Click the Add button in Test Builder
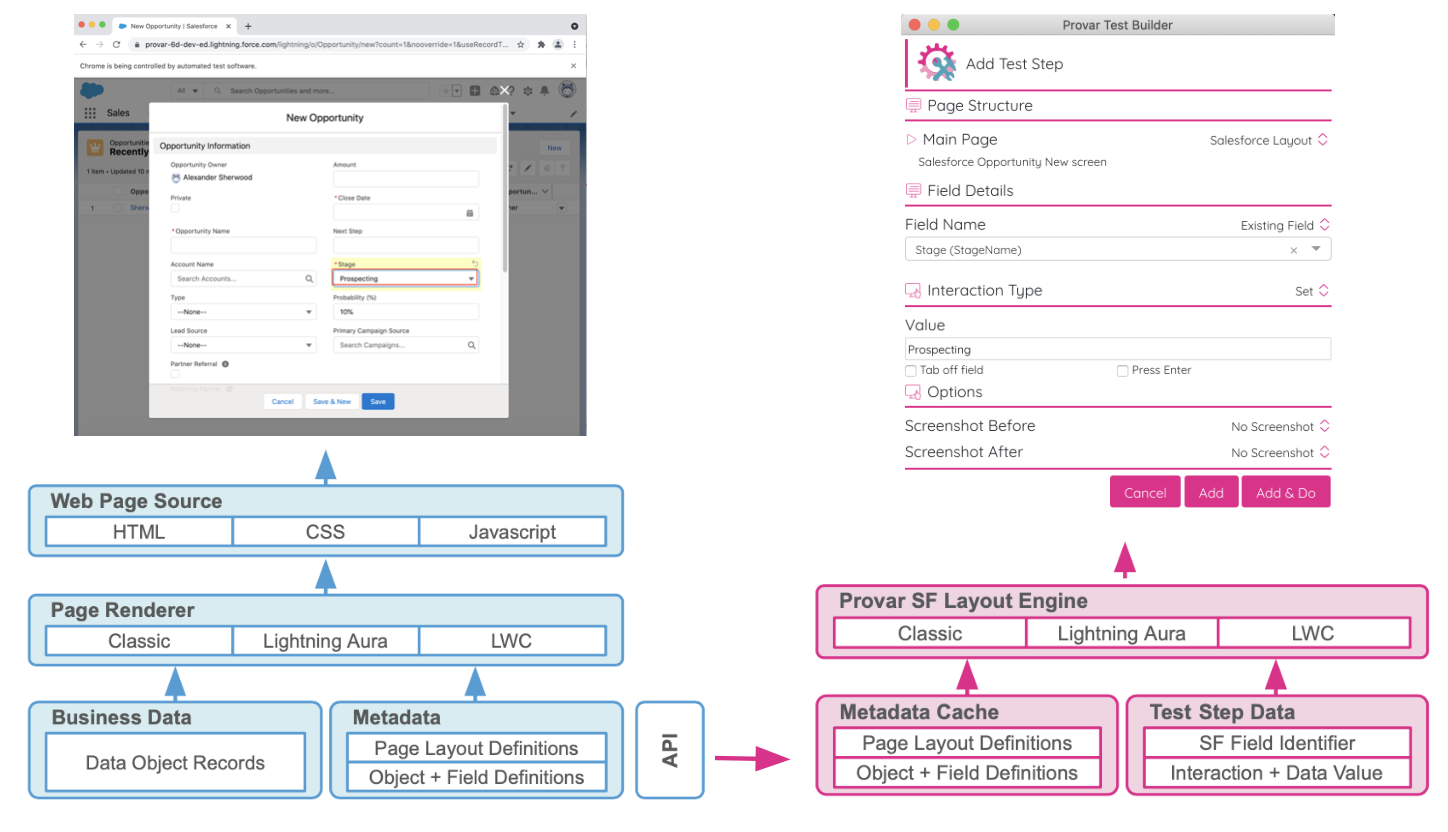This screenshot has height=832, width=1448. [x=1211, y=492]
